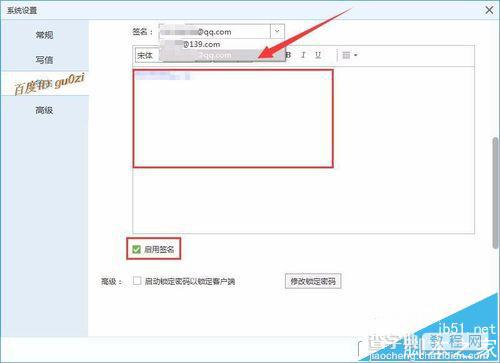Expand the 签名 account dropdown arrow

pyautogui.click(x=277, y=31)
